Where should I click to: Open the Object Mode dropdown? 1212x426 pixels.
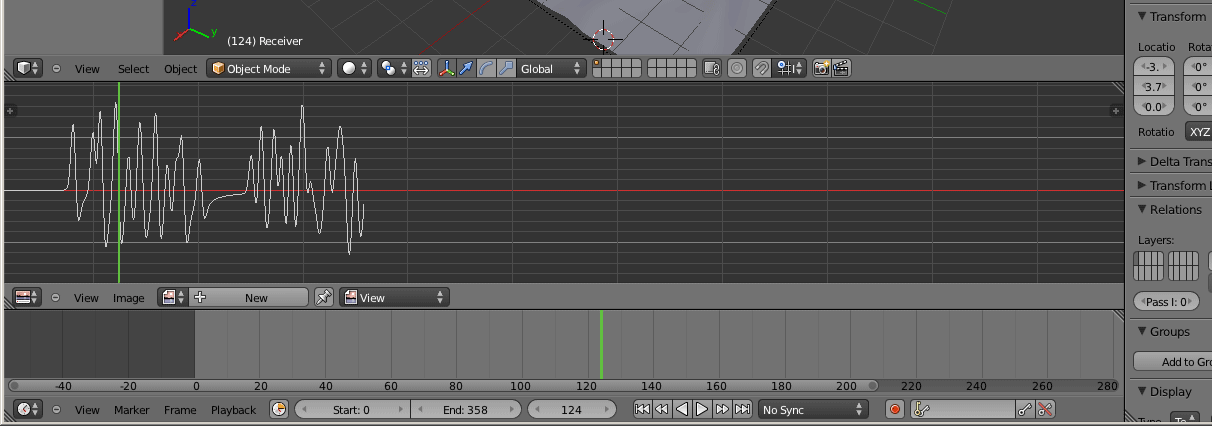tap(269, 69)
